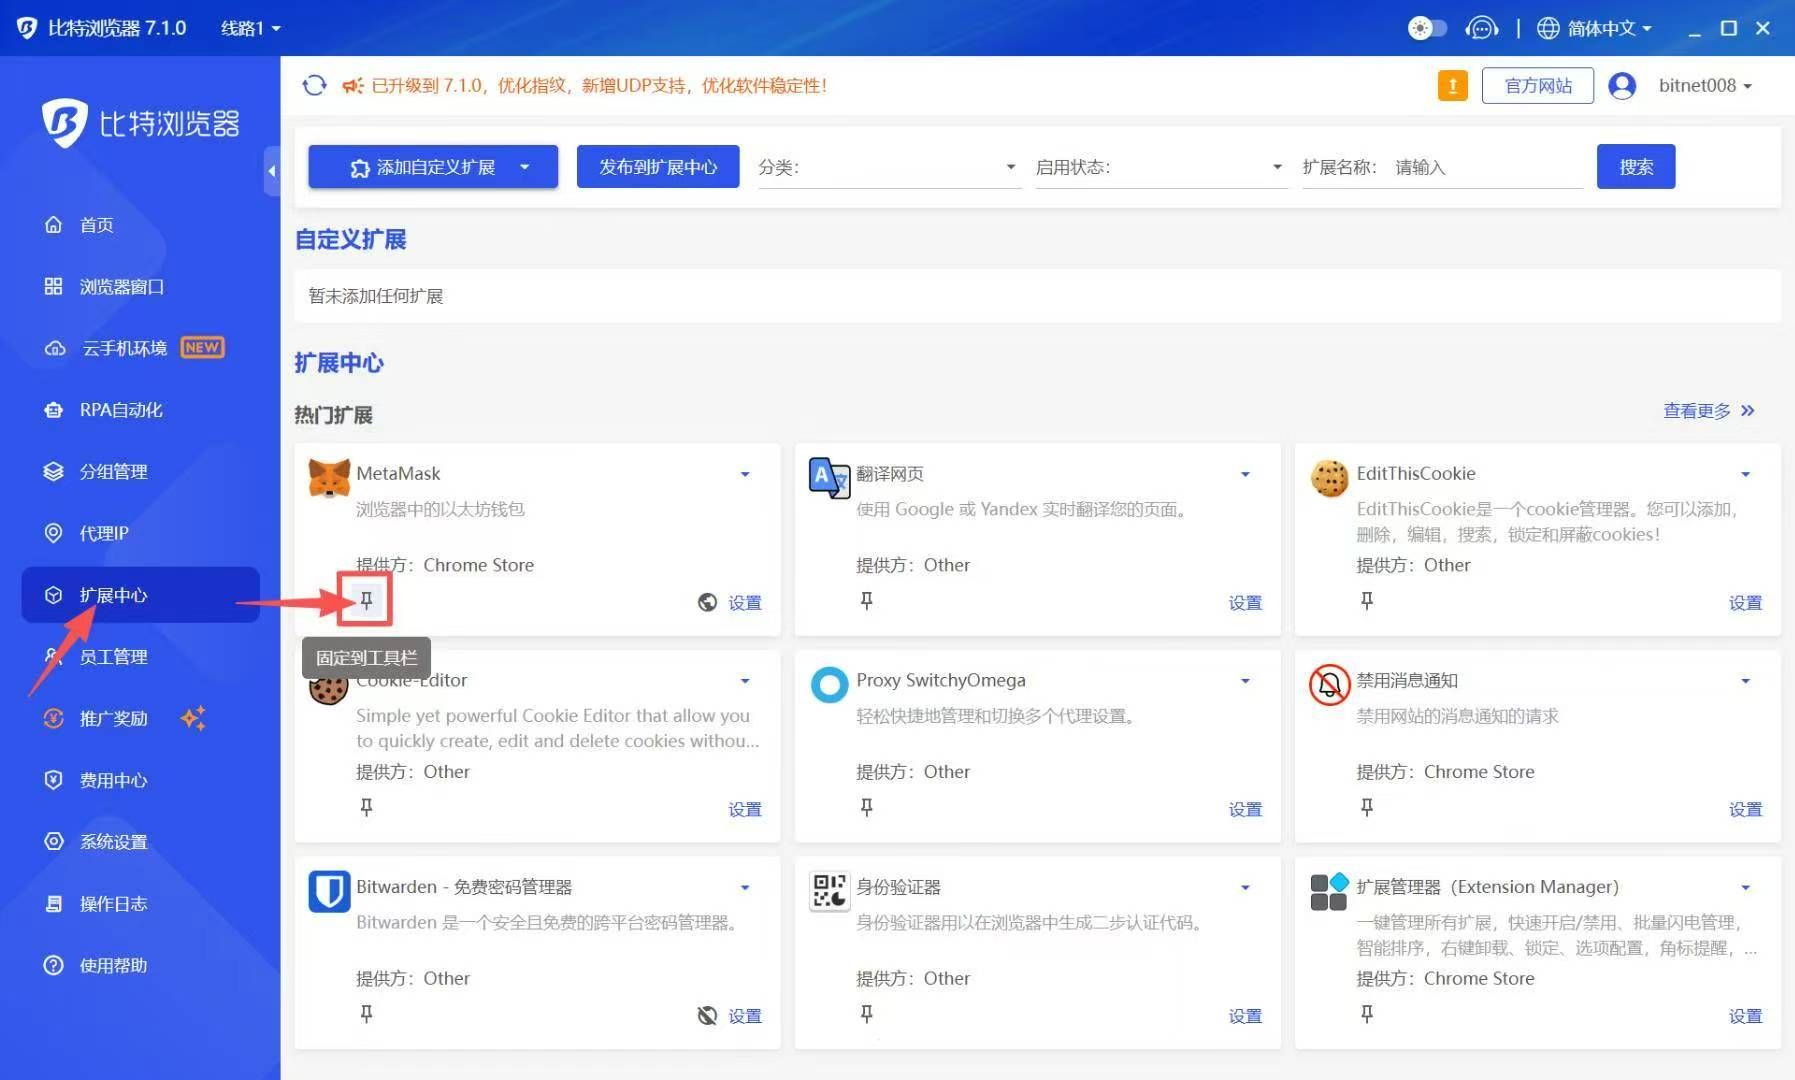The image size is (1795, 1080).
Task: Pin EditThisCookie to the toolbar
Action: 1366,601
